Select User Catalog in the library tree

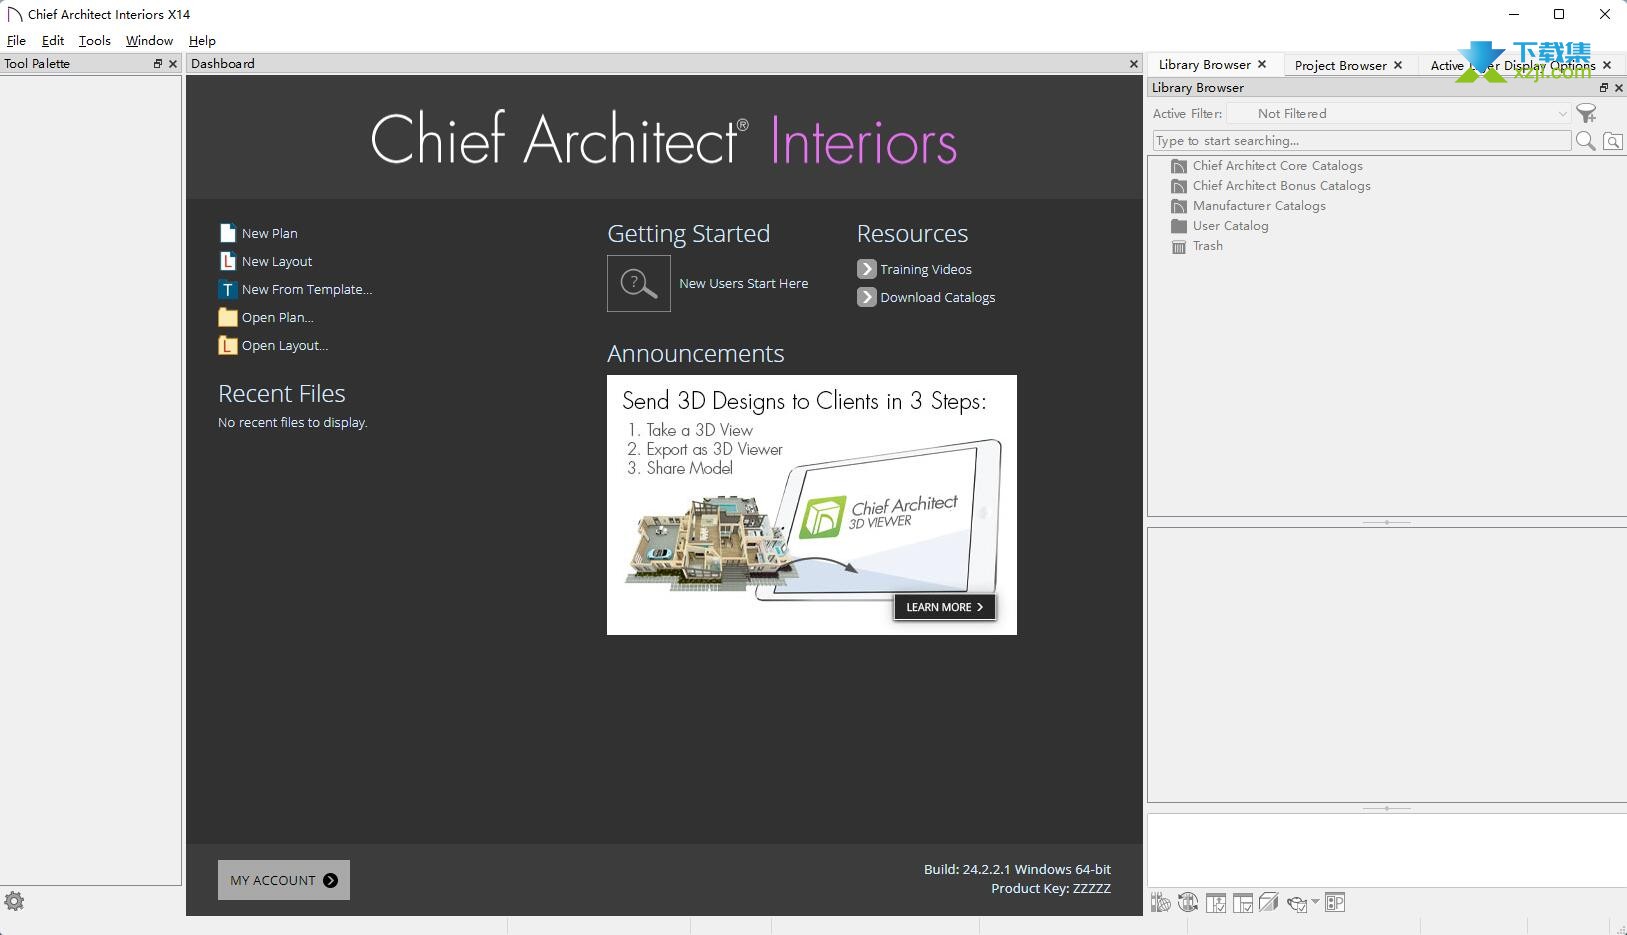coord(1230,226)
